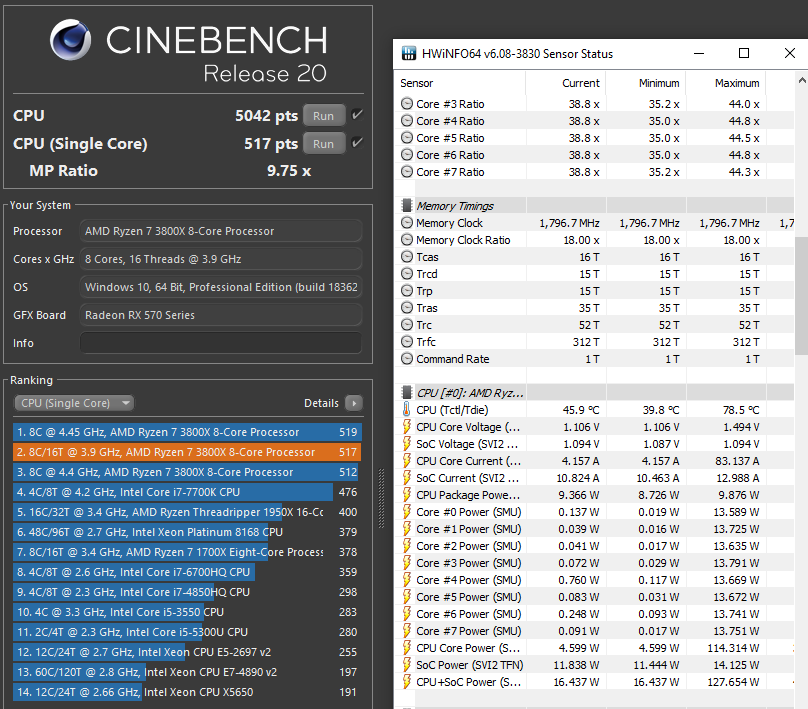Click the Command Rate sensor icon
Screen dimensions: 808x709
click(407, 359)
